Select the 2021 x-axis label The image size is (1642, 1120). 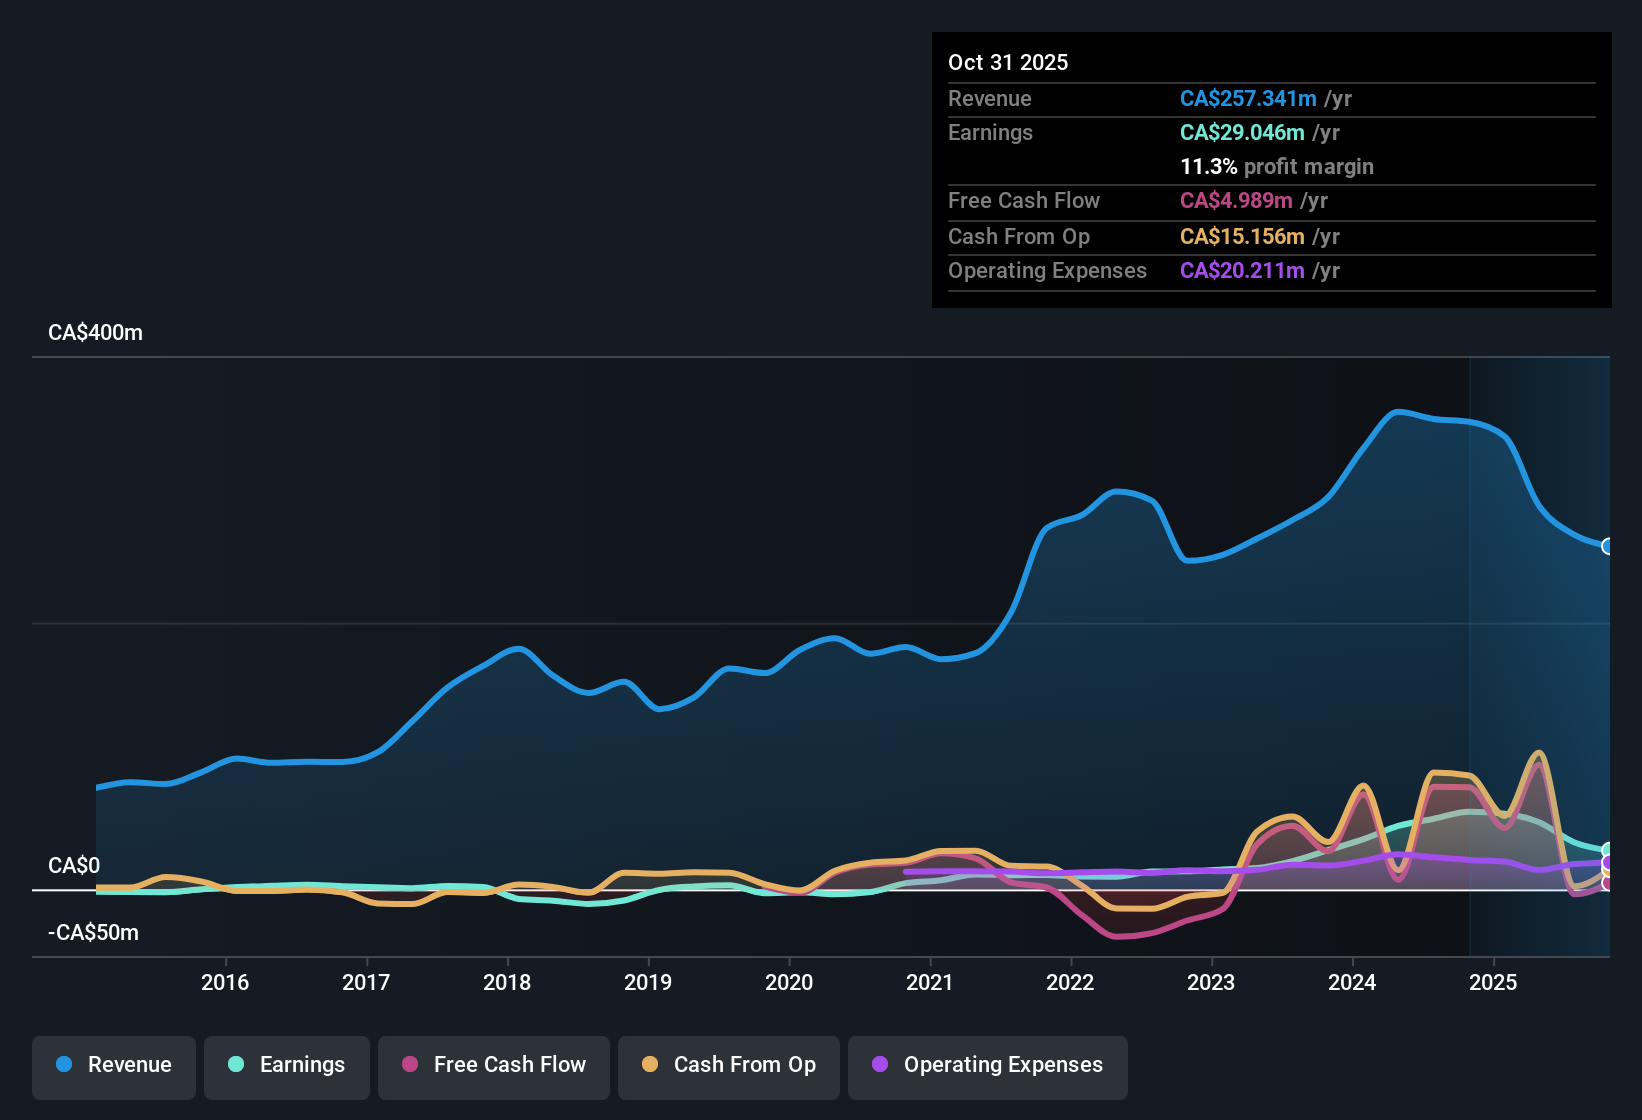pos(930,982)
